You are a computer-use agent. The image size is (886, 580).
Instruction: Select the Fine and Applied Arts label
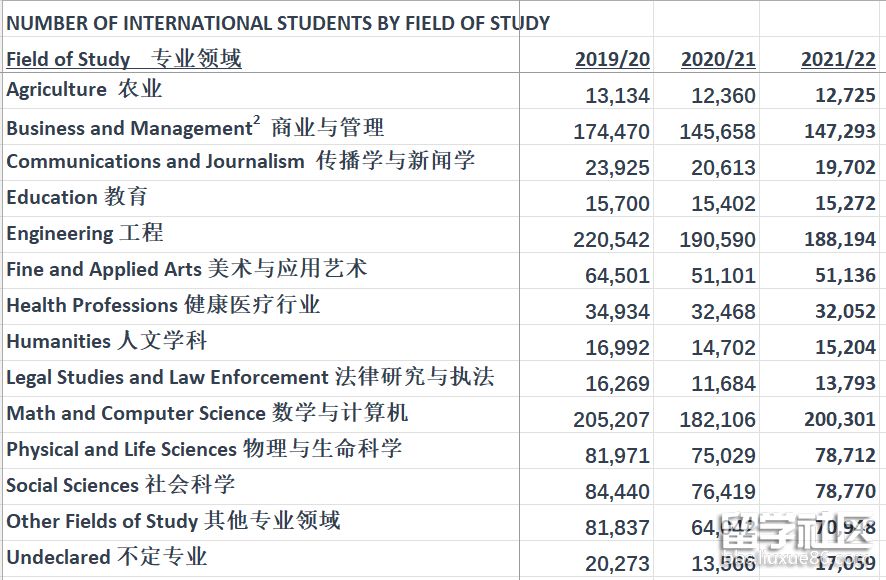pos(187,270)
